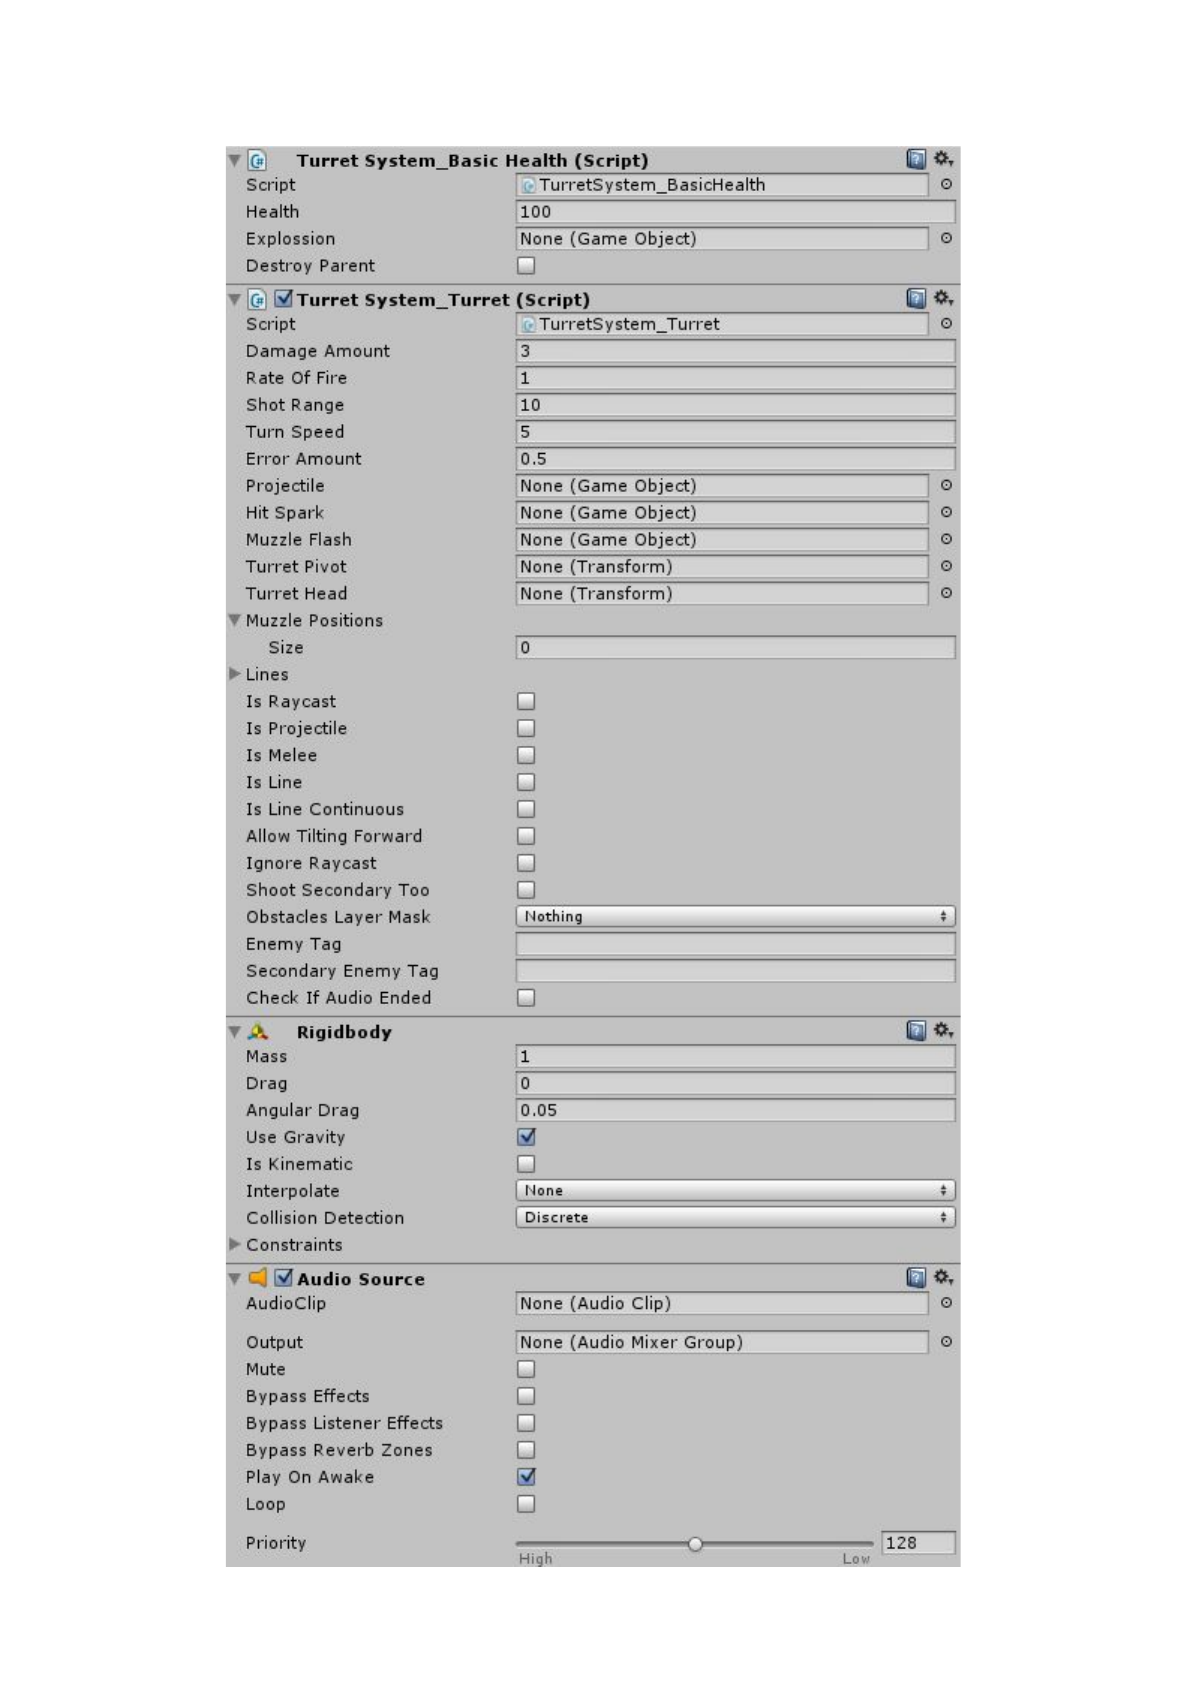Screen dimensions: 1188x1682
Task: Open help for Turret System_Turret script
Action: pyautogui.click(x=915, y=298)
